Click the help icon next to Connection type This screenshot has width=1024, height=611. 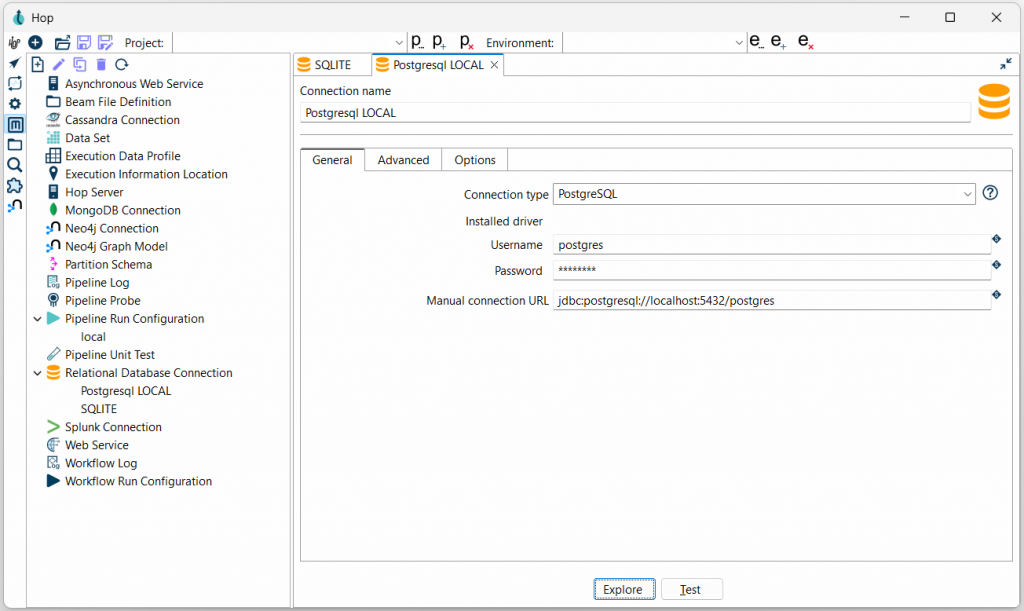tap(990, 193)
